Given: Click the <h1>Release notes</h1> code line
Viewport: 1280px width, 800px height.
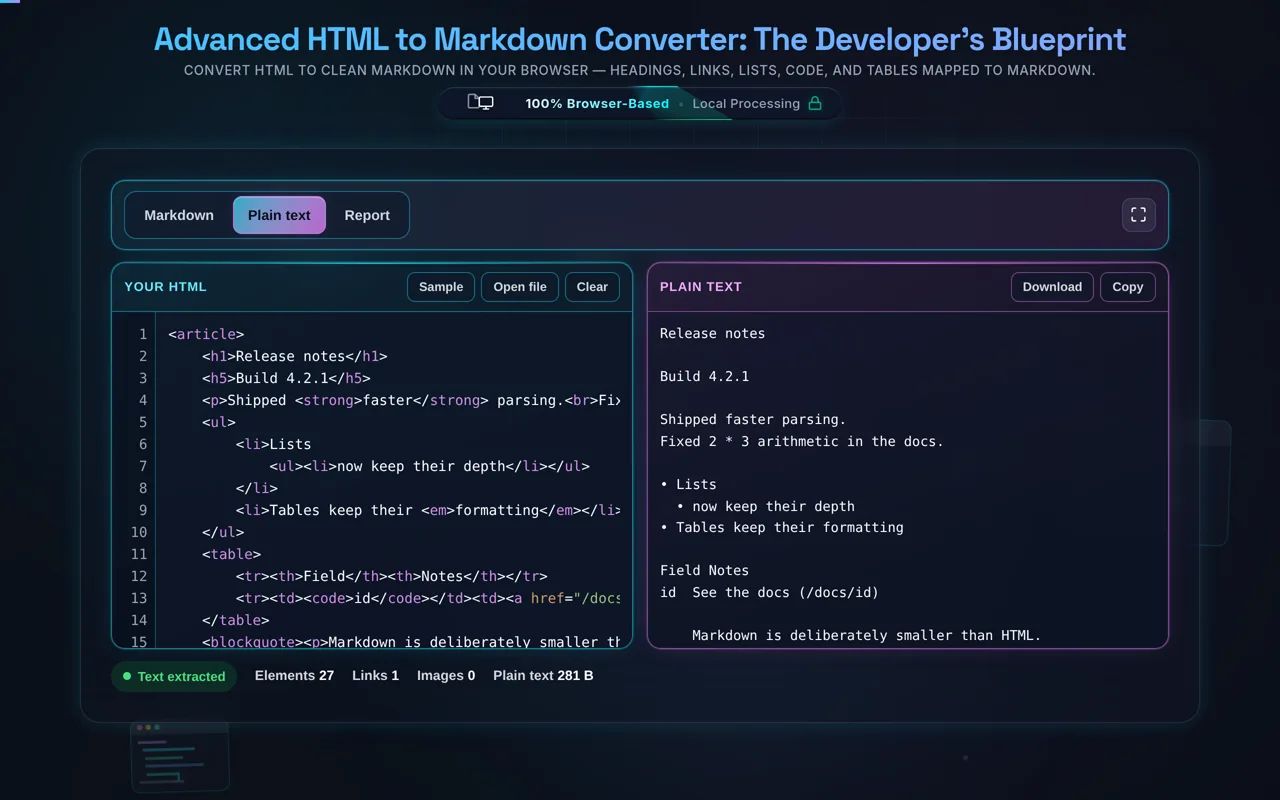Looking at the screenshot, I should (x=294, y=356).
